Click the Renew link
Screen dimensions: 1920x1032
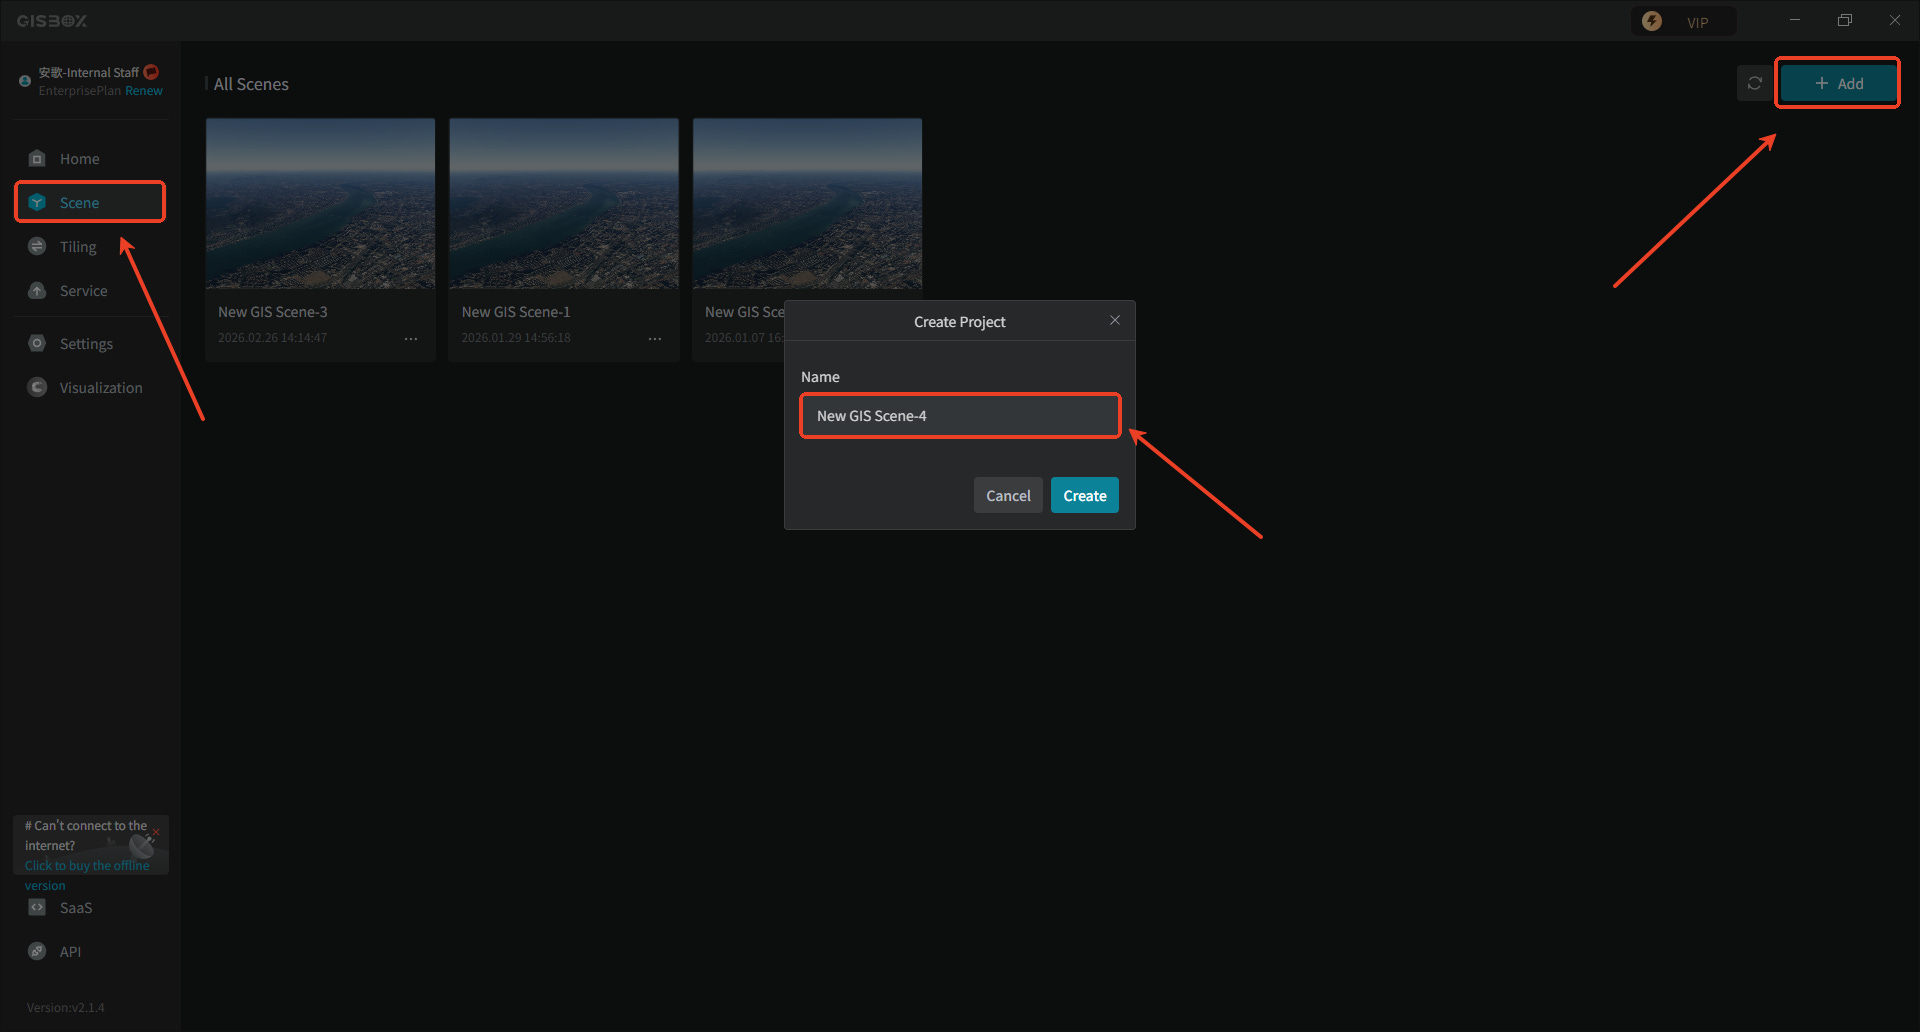point(144,91)
